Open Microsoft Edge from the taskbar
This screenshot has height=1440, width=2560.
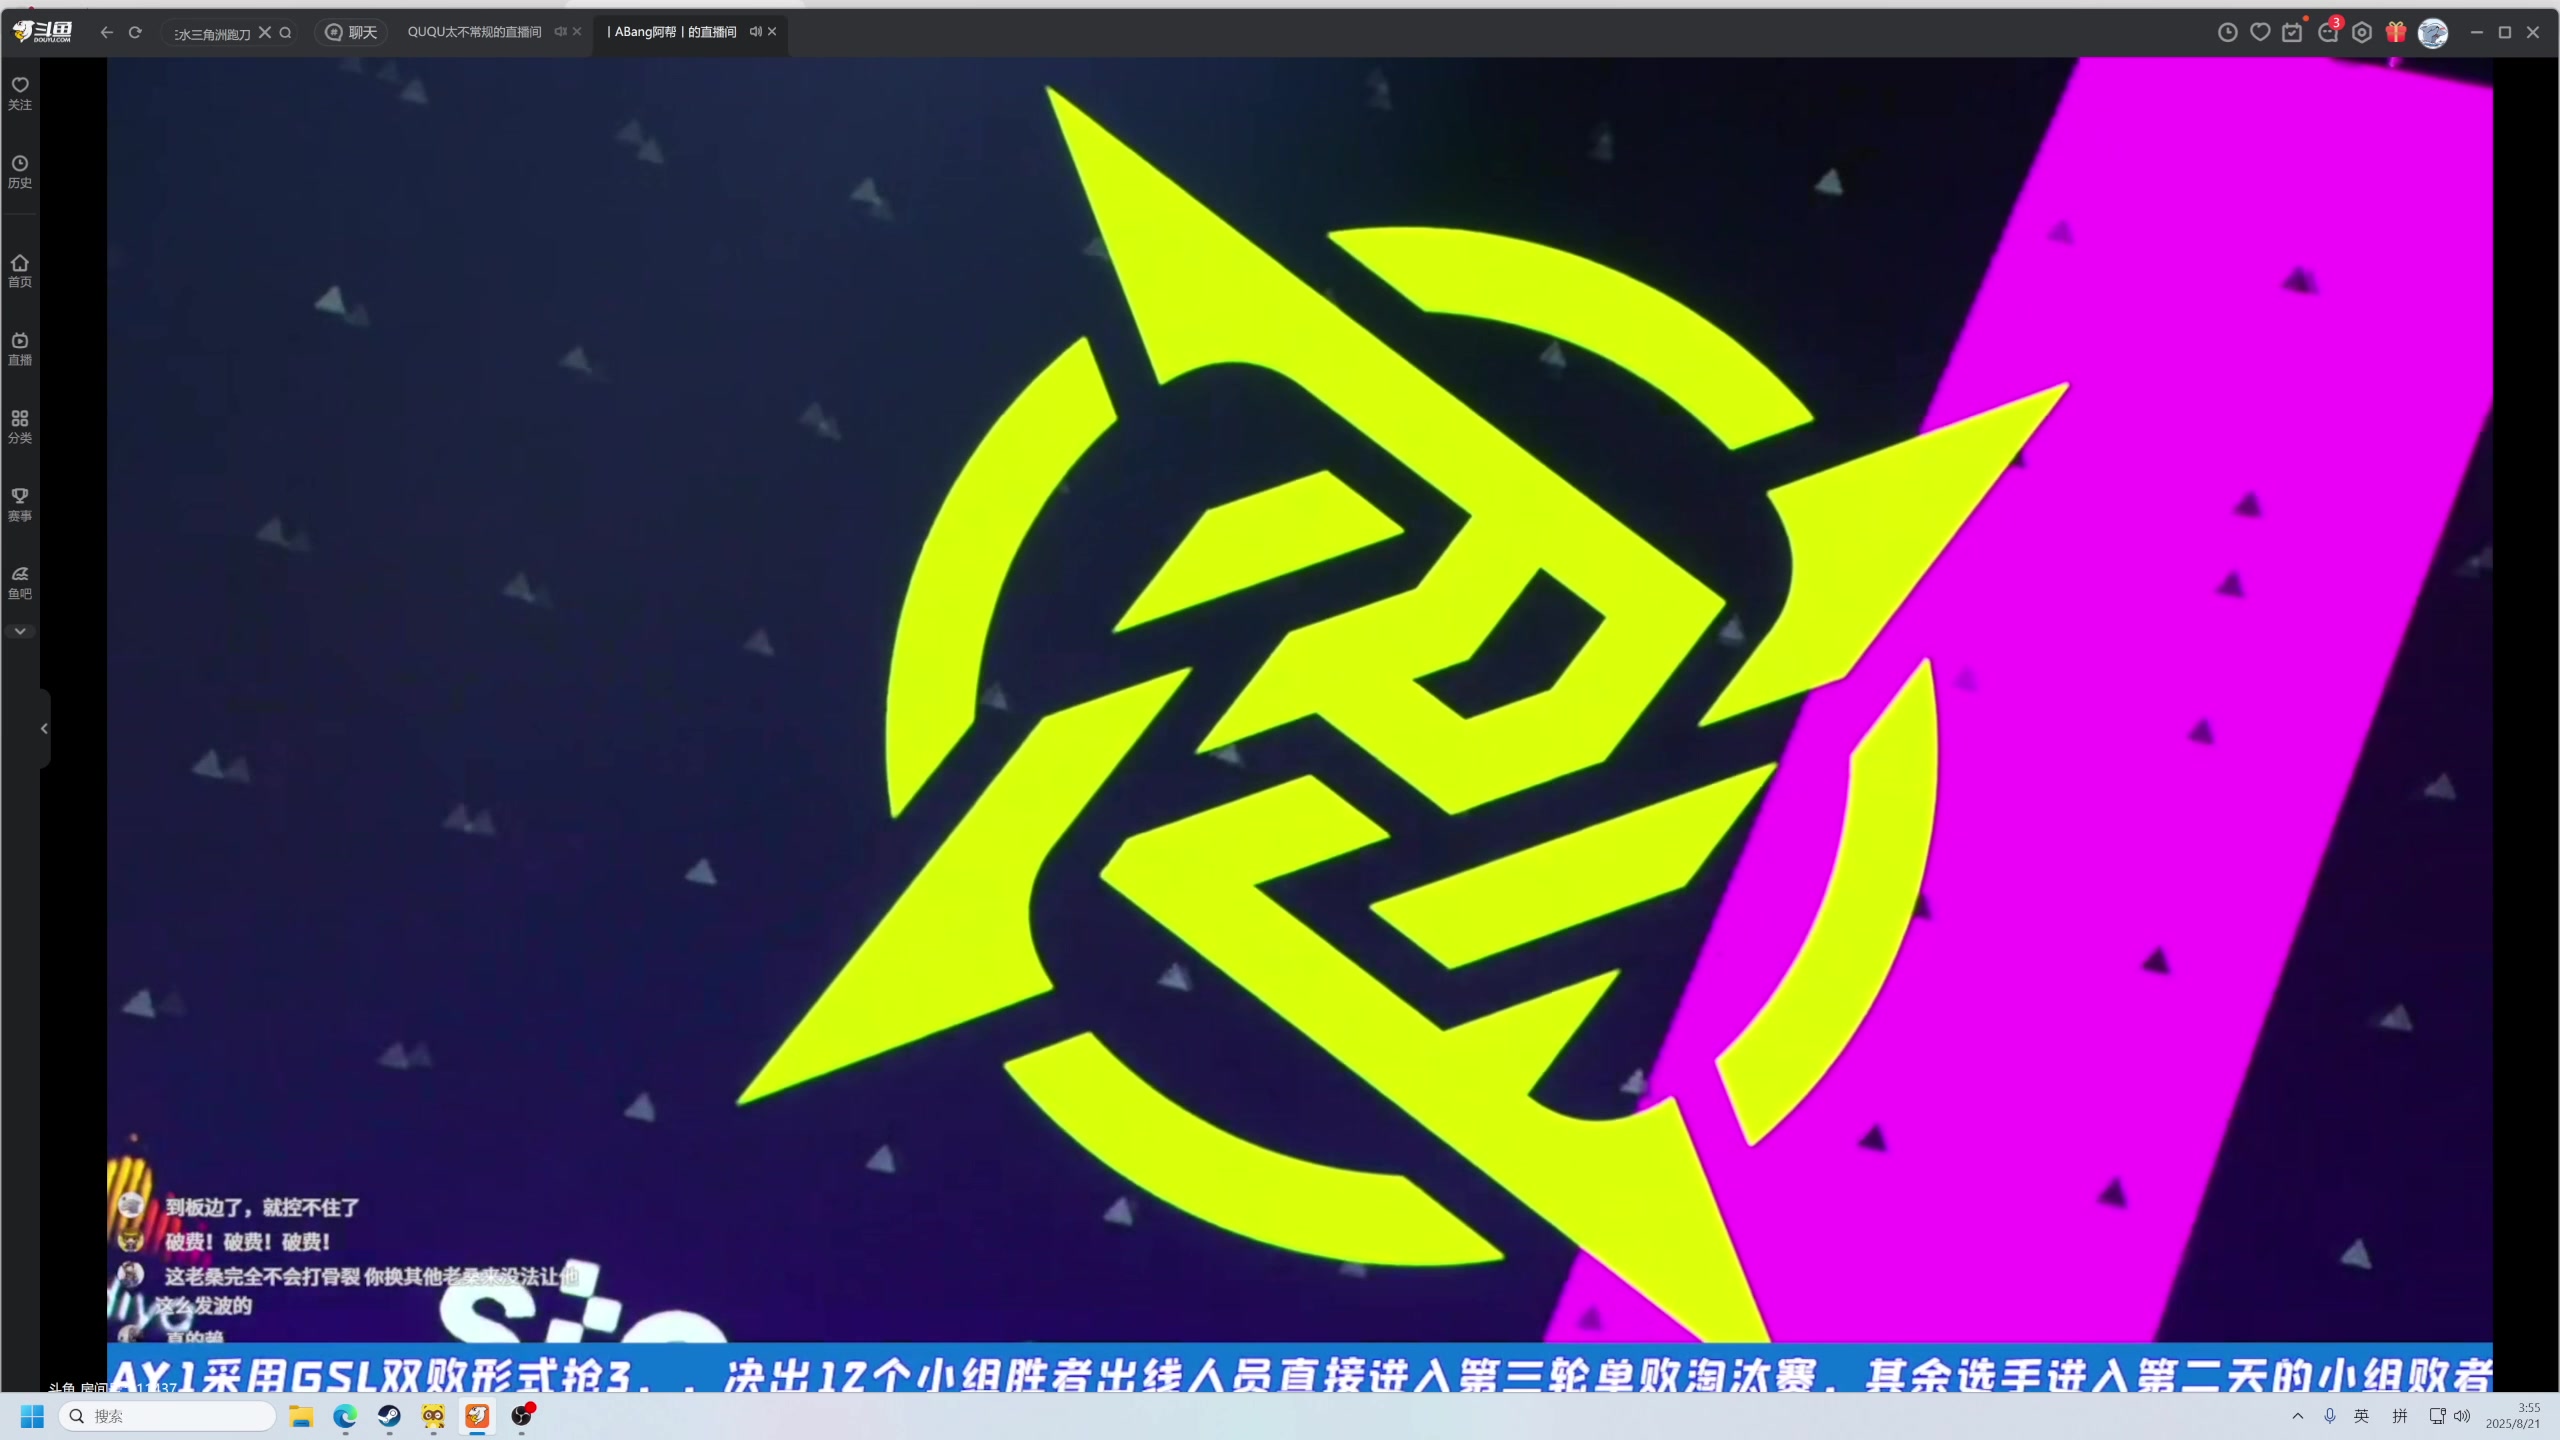click(x=345, y=1416)
